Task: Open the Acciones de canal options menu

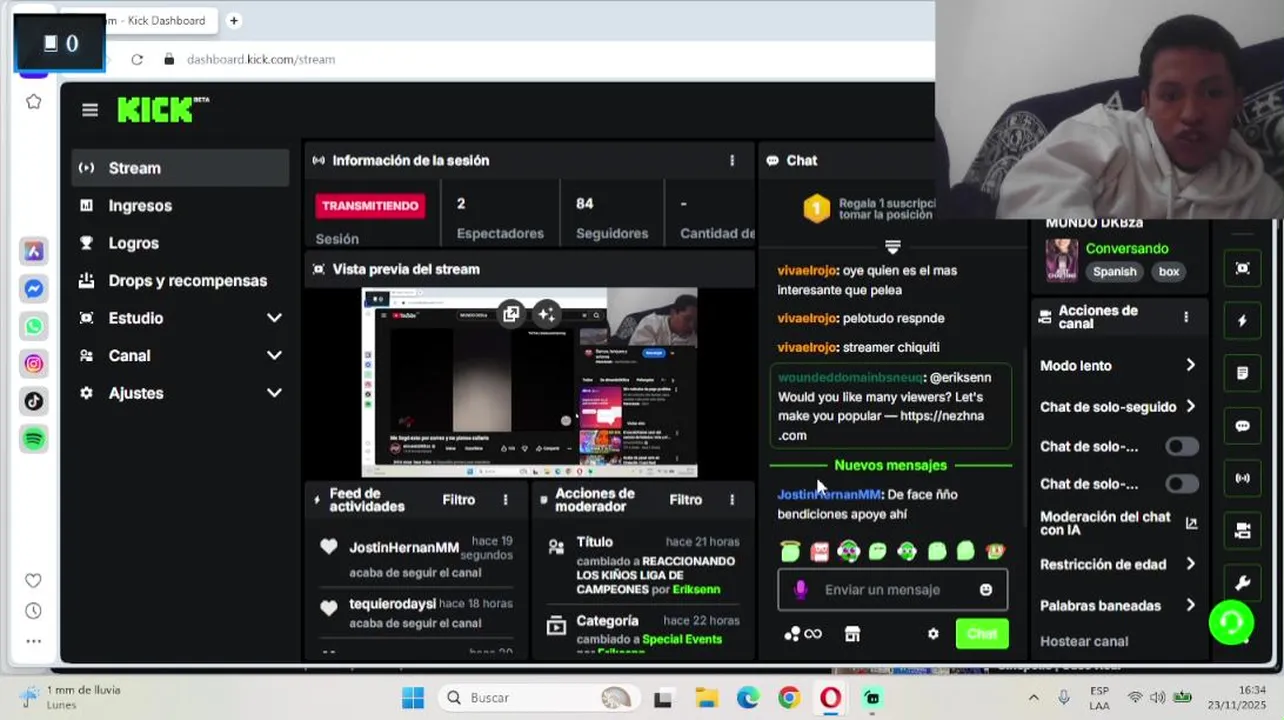Action: click(1186, 317)
